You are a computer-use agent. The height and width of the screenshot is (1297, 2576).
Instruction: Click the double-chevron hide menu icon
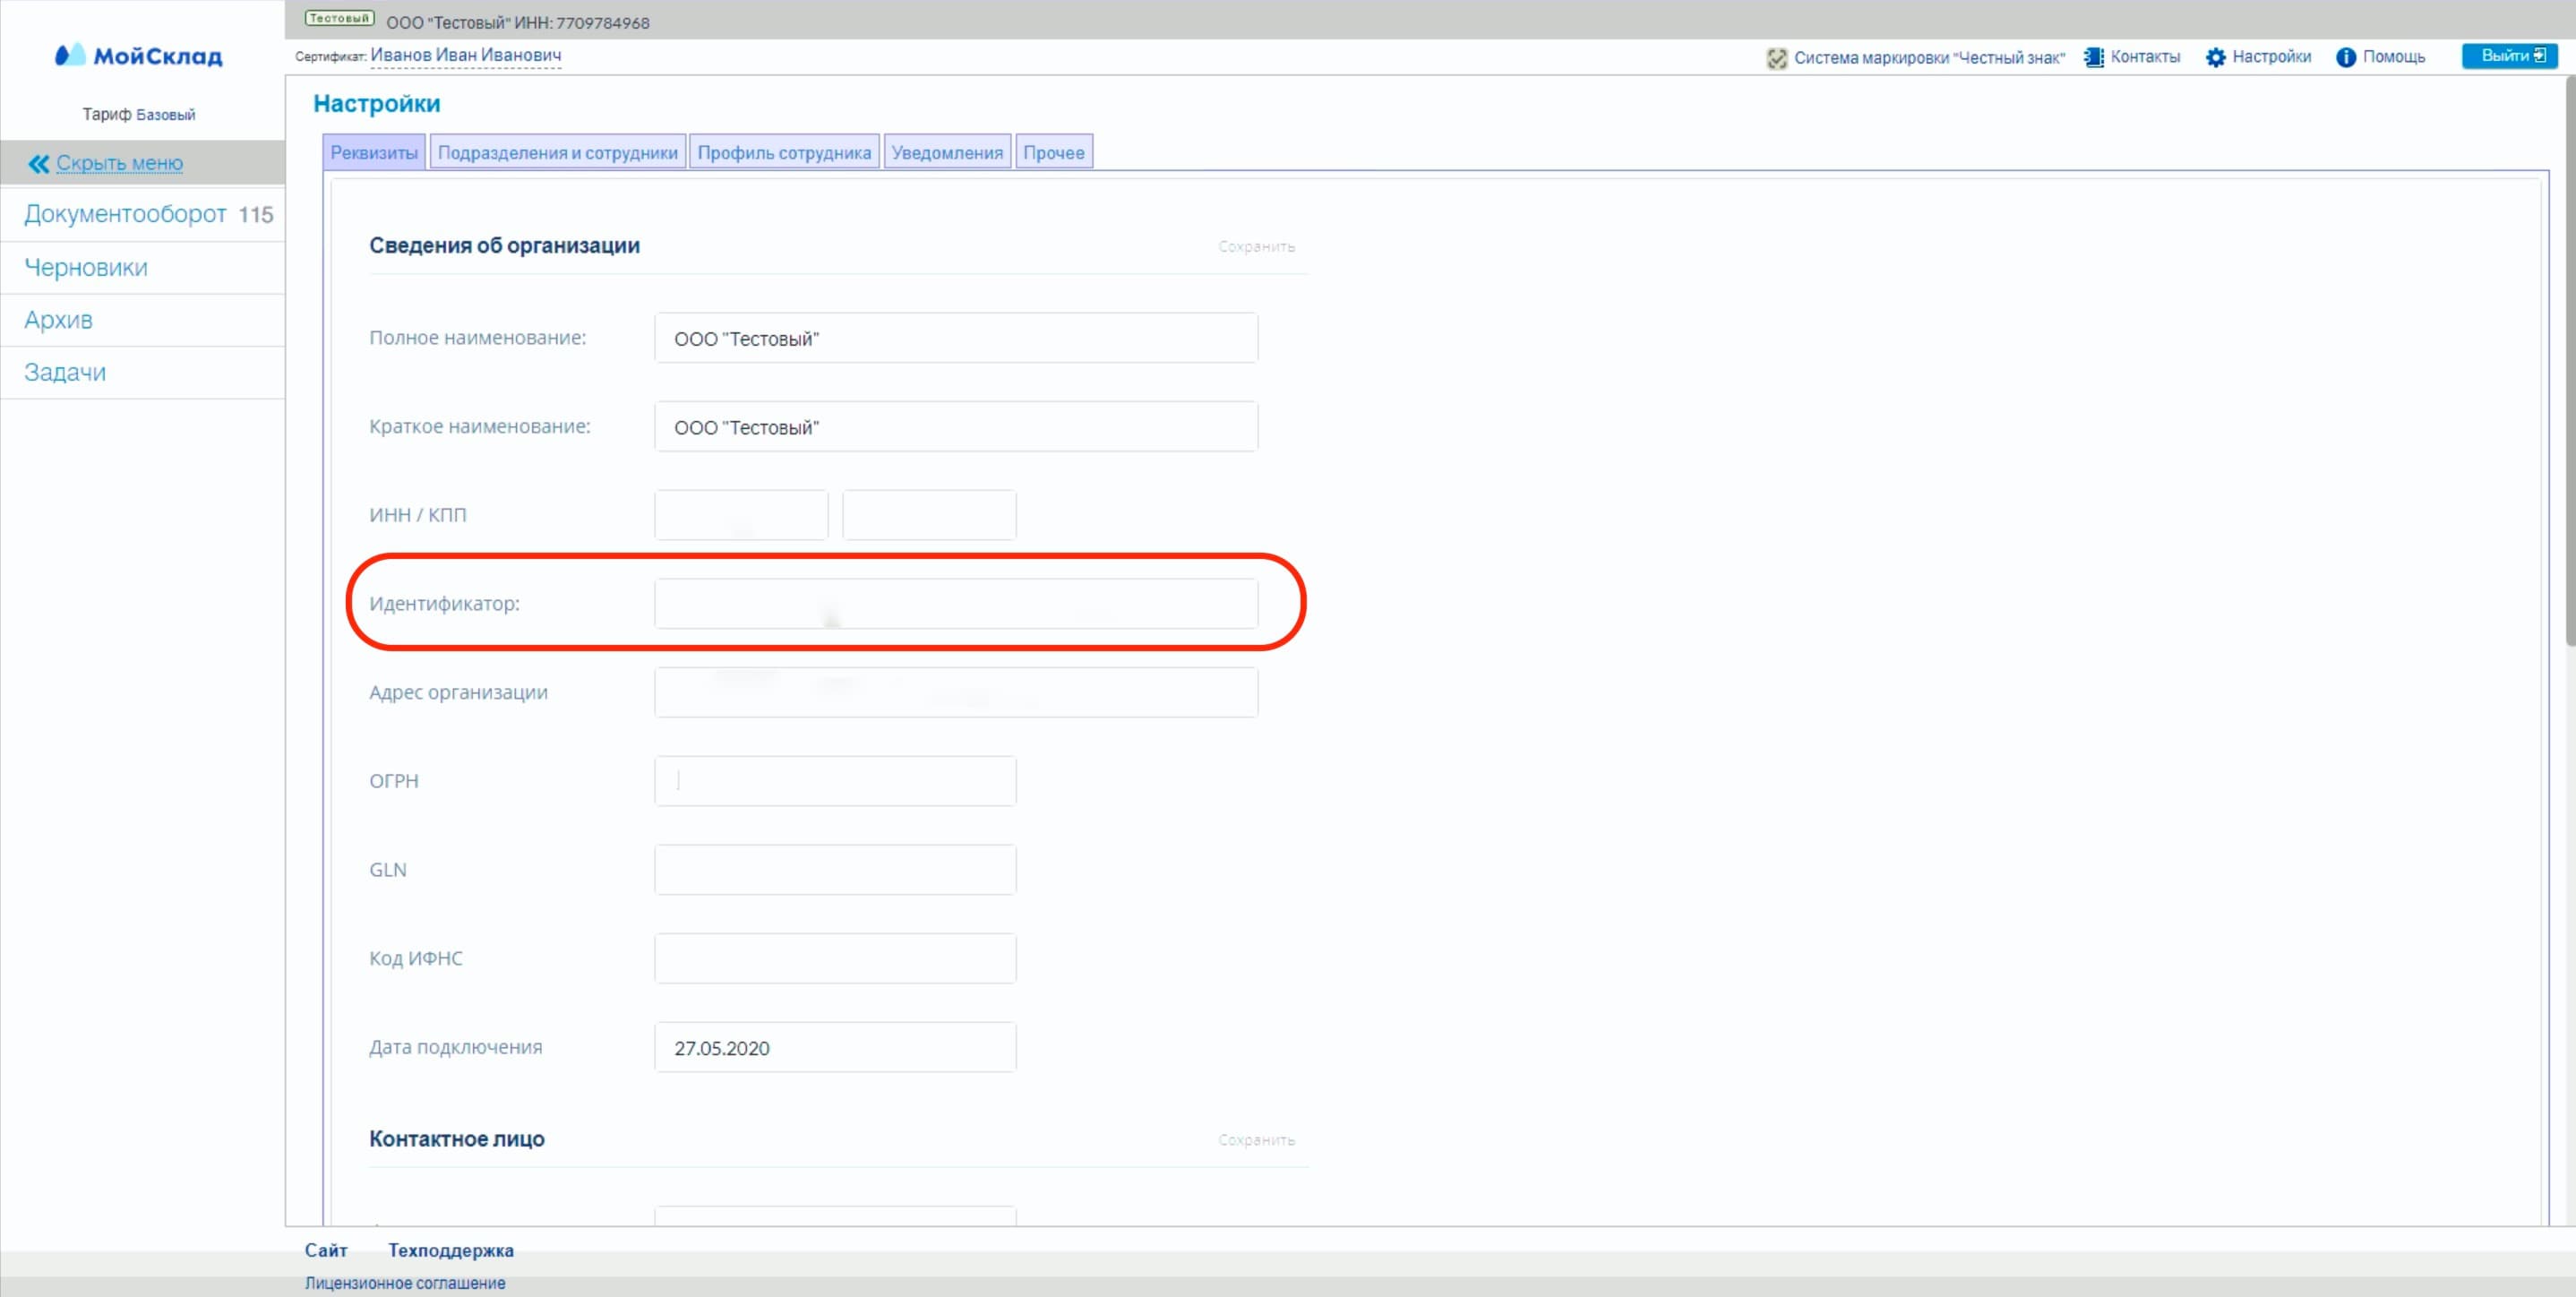pyautogui.click(x=39, y=163)
